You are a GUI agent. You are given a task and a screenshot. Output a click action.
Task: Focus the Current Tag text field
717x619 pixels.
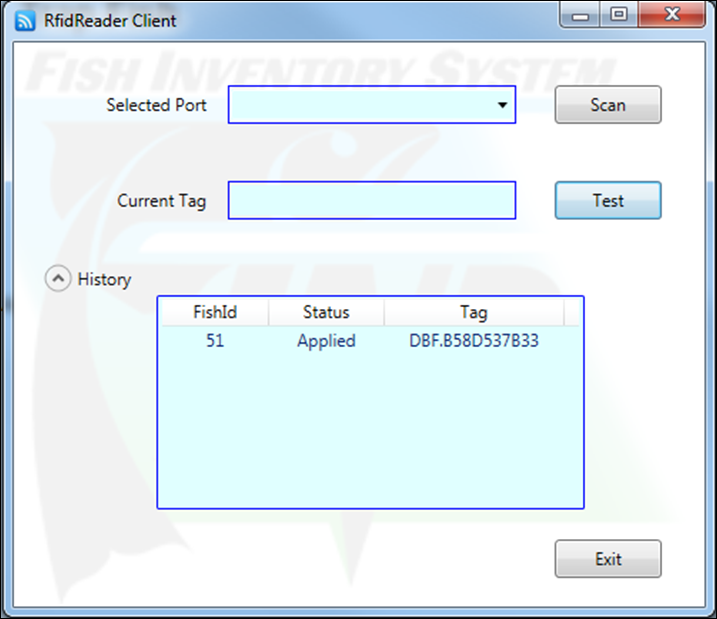tap(372, 201)
